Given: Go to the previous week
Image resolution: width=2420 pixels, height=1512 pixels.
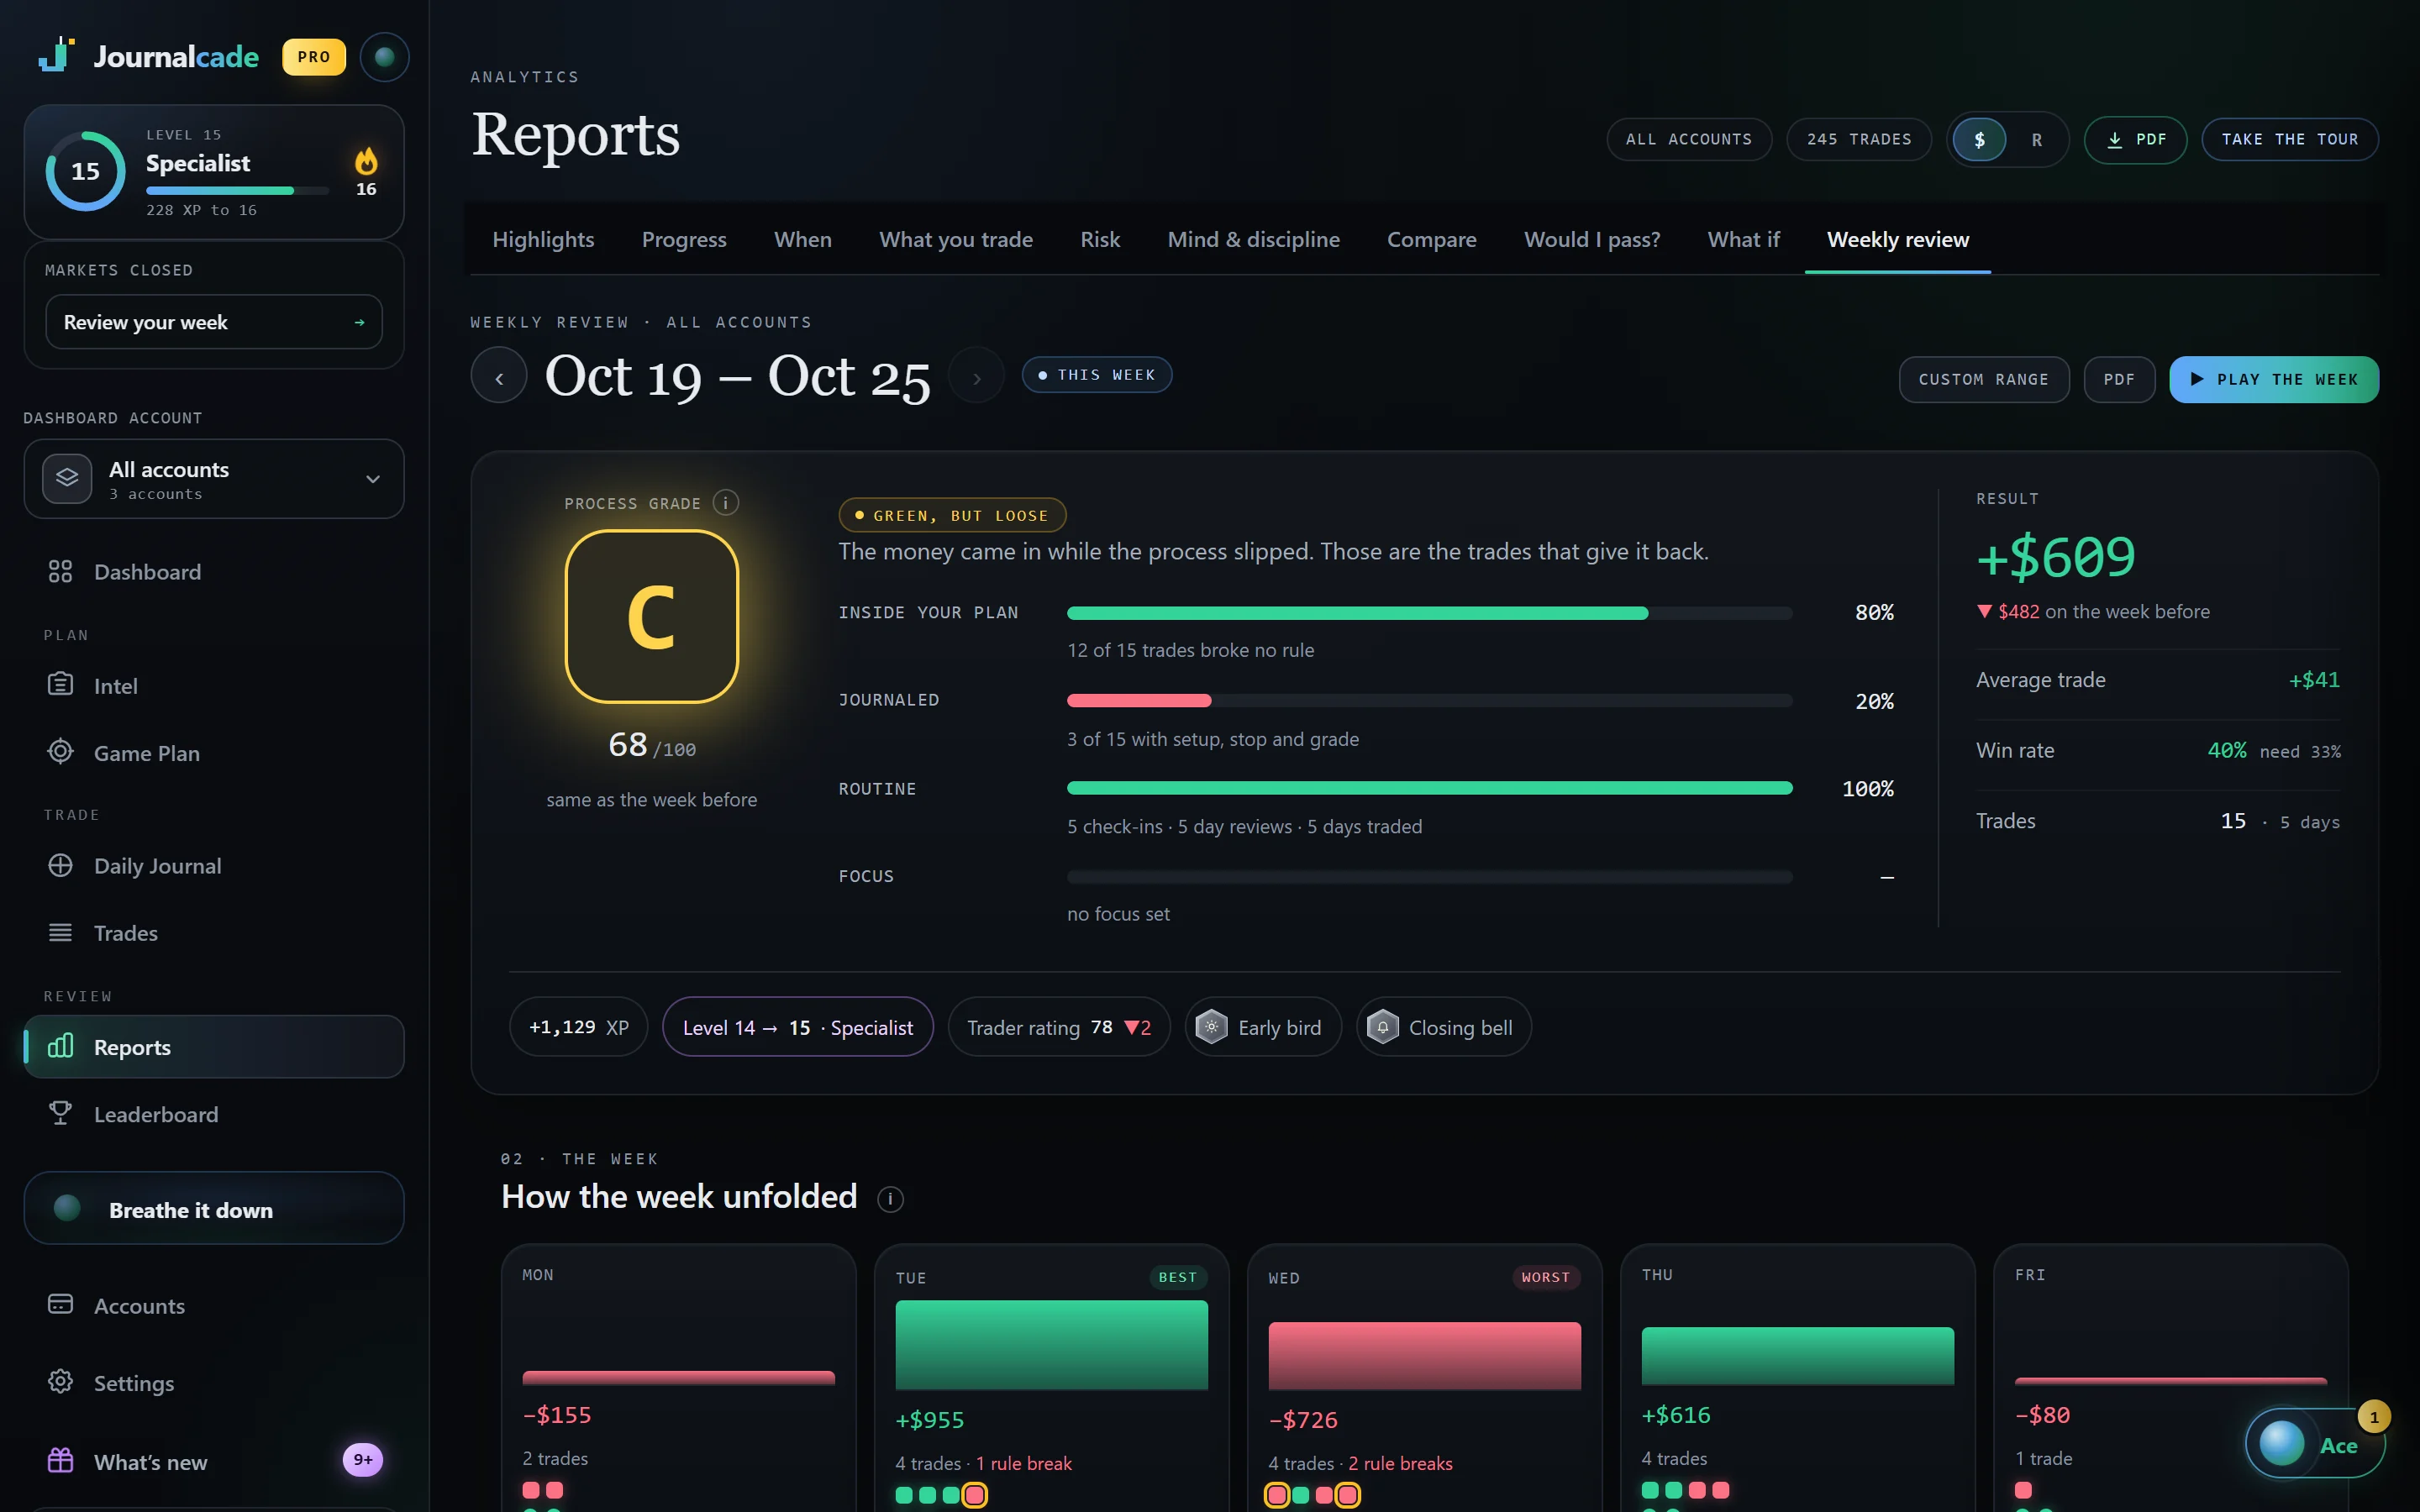Looking at the screenshot, I should point(499,376).
